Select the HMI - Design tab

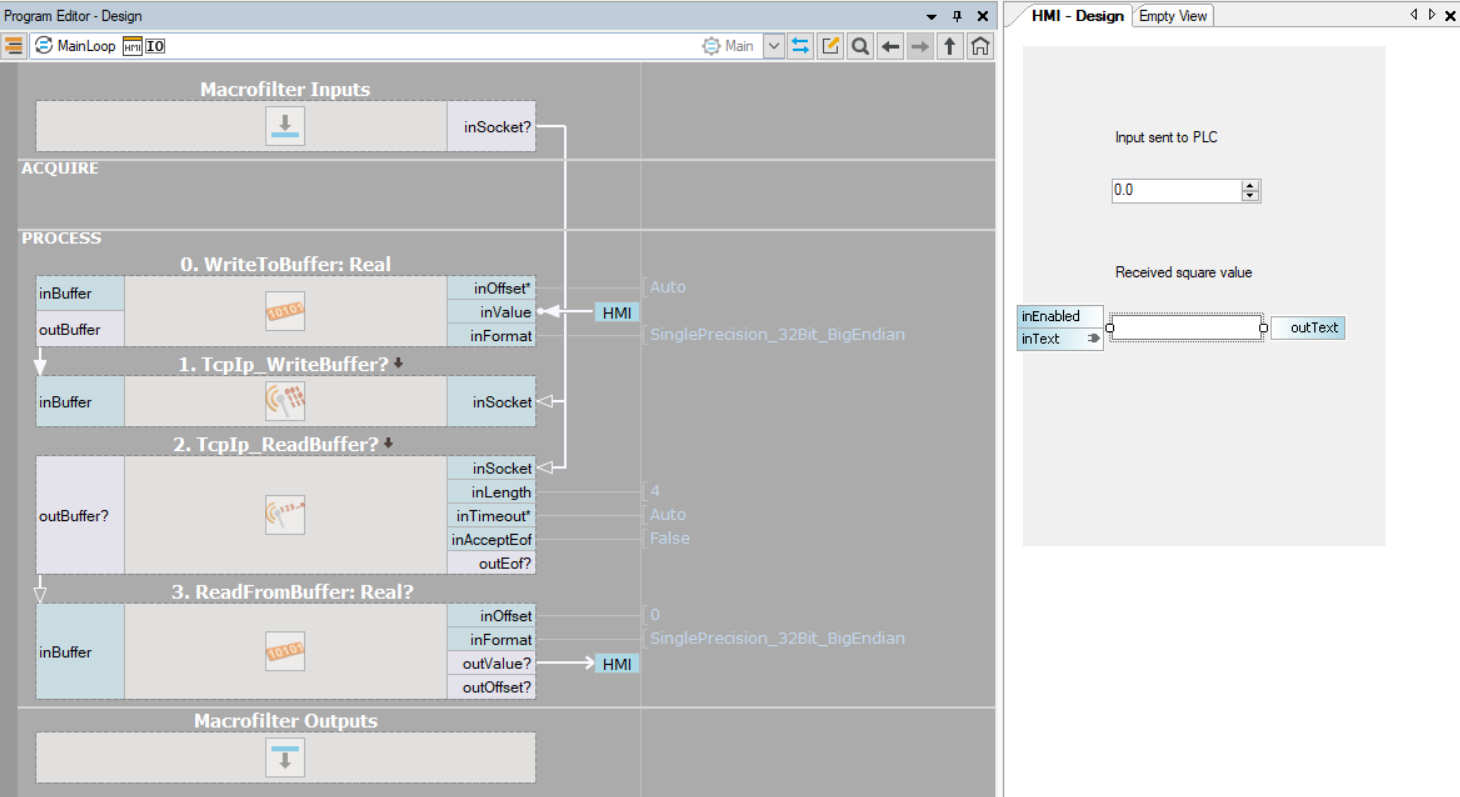tap(1077, 16)
